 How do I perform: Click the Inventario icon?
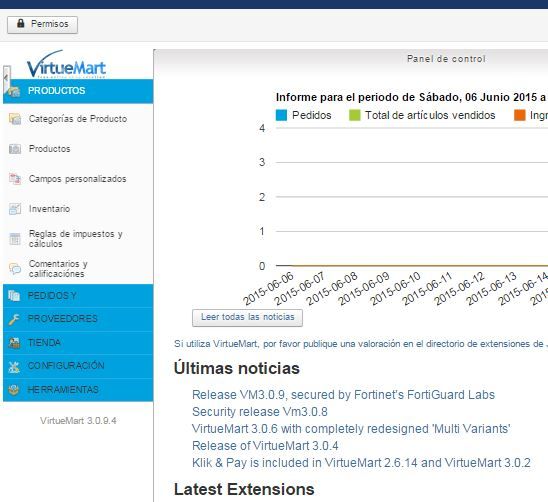coord(15,209)
